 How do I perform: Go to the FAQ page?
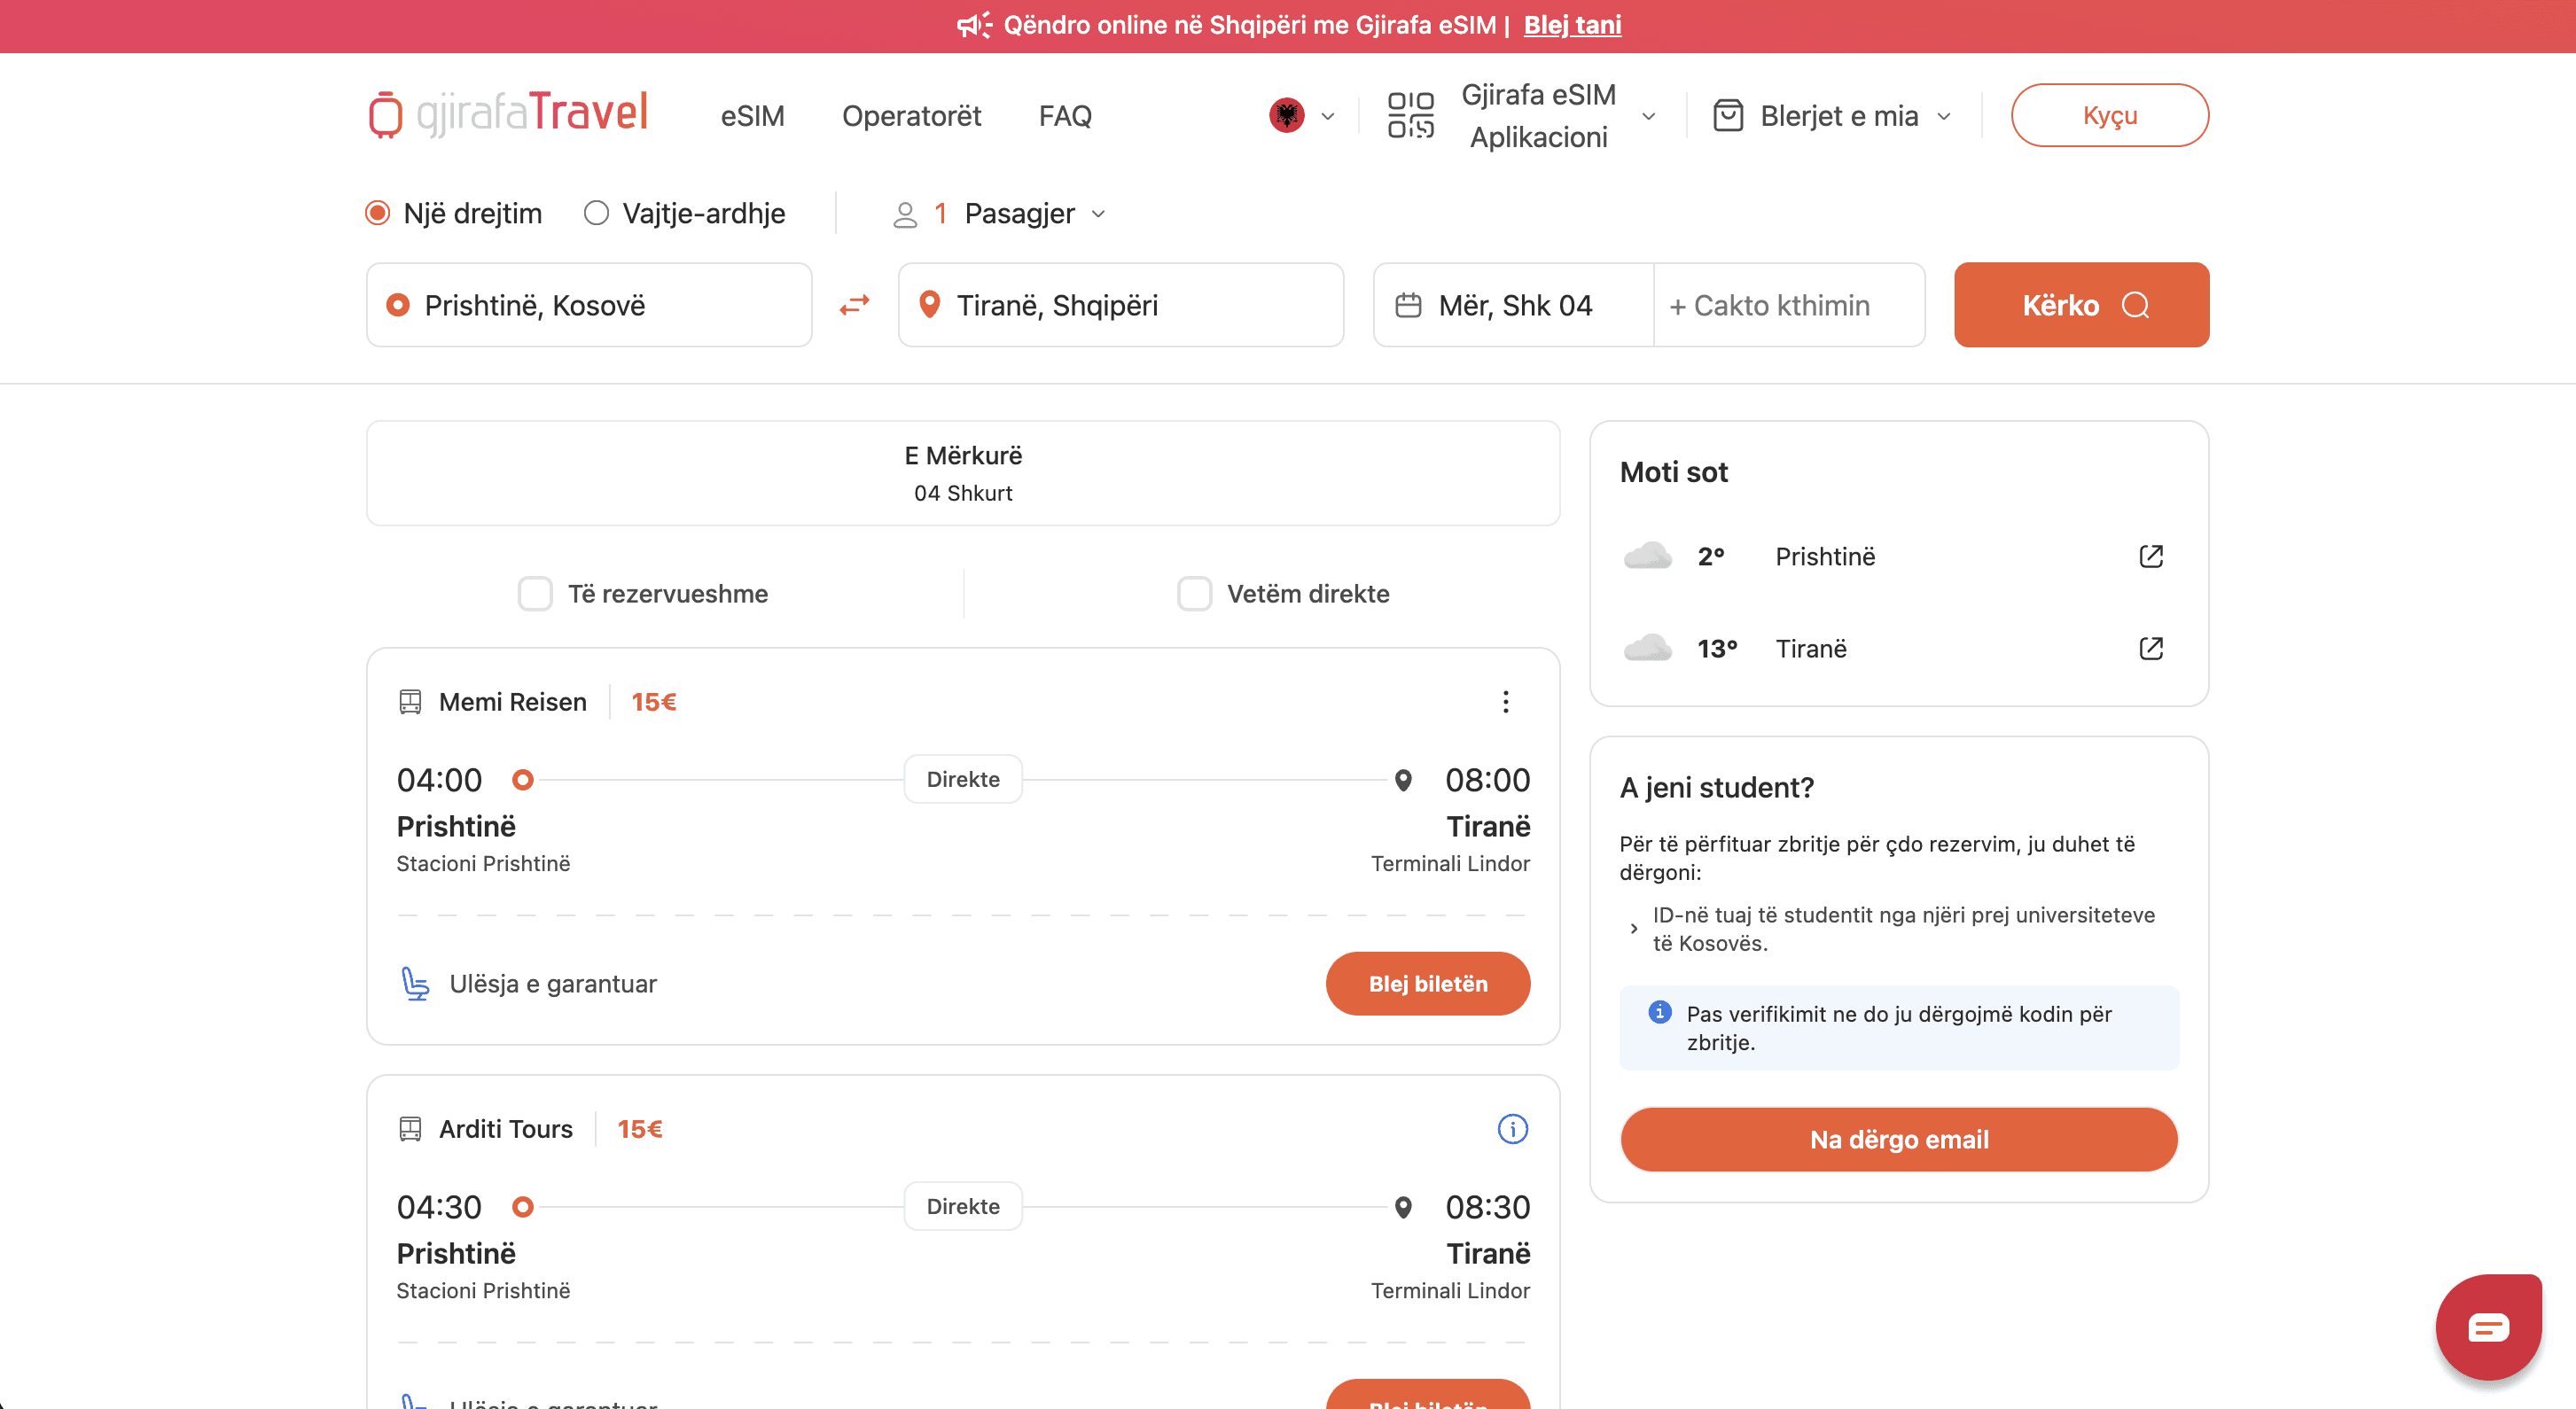(x=1064, y=115)
